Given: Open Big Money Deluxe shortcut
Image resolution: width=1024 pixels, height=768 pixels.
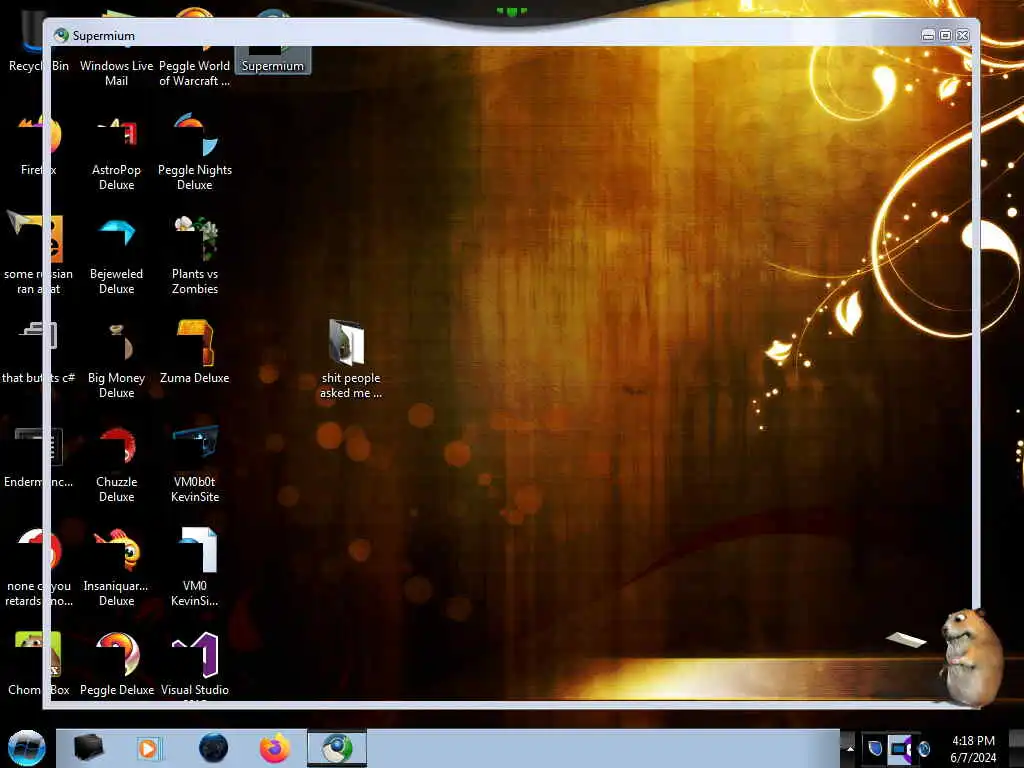Looking at the screenshot, I should tap(116, 360).
